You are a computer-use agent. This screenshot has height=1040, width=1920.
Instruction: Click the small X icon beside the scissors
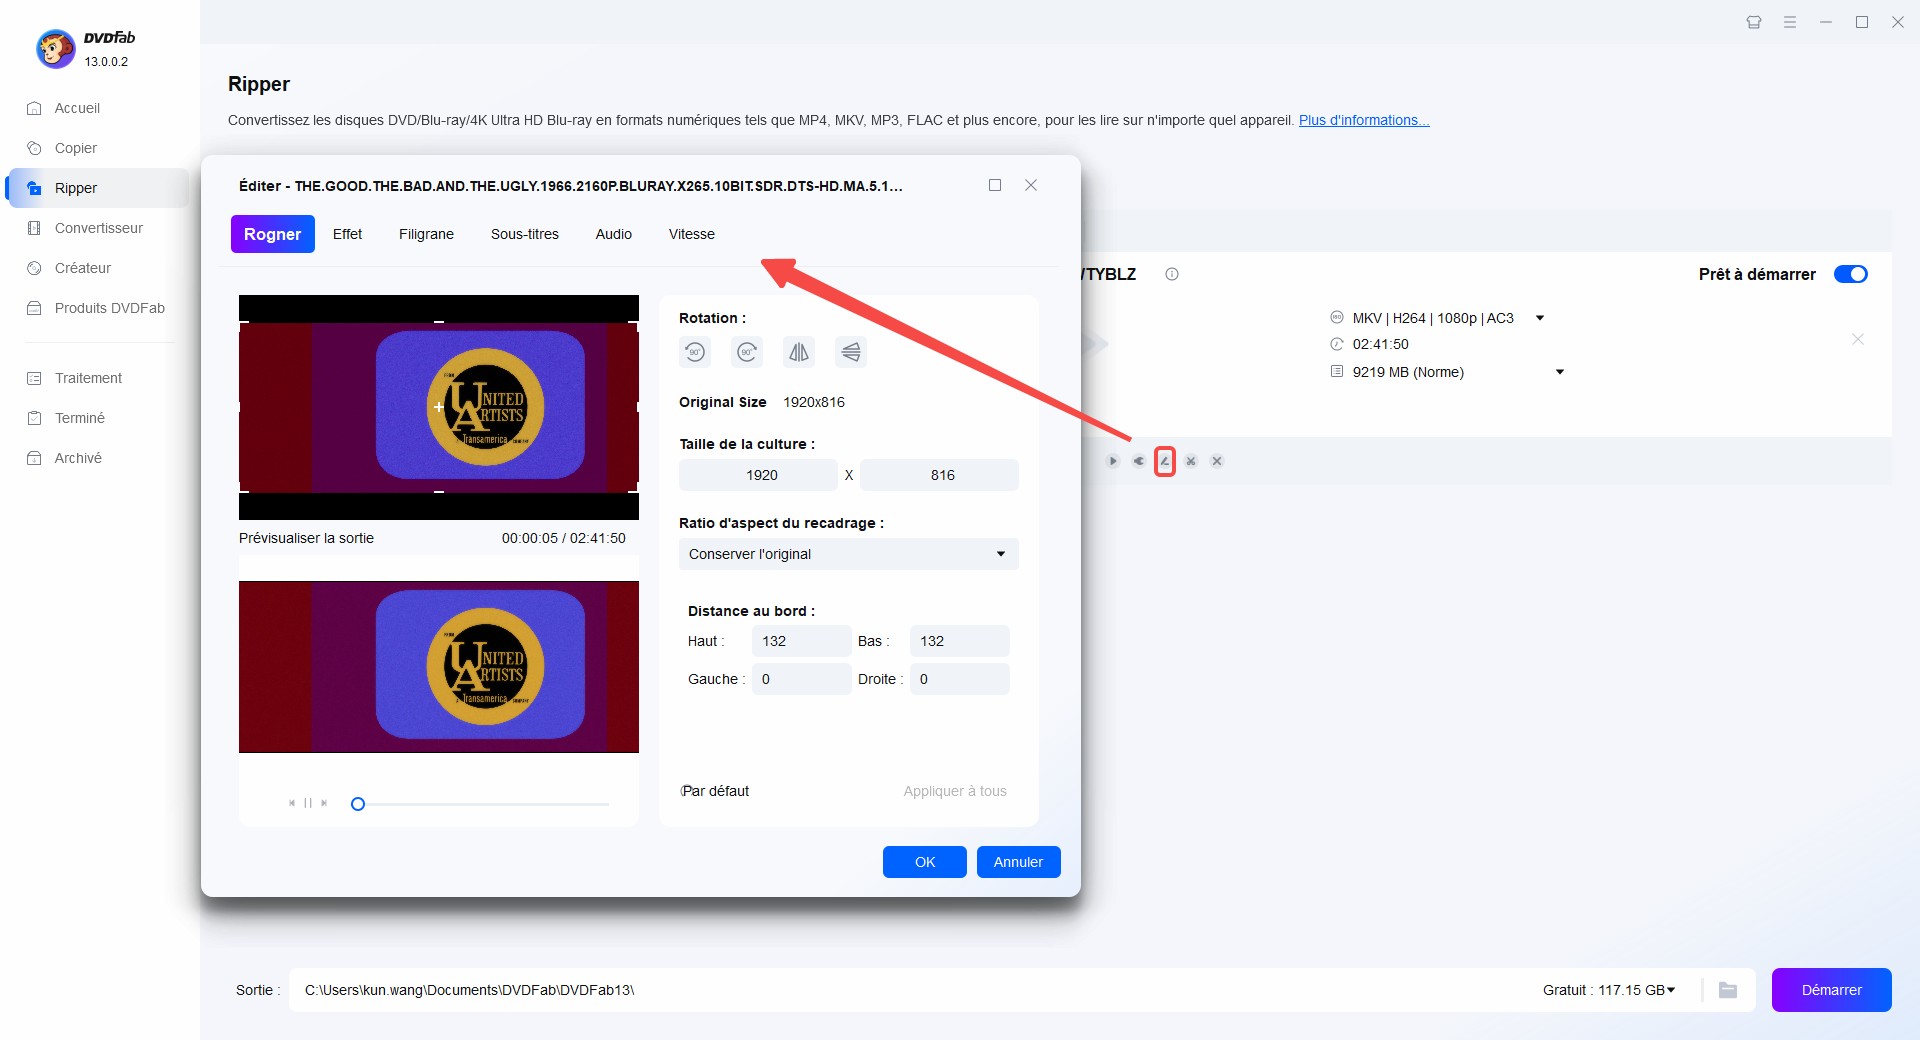(x=1217, y=461)
